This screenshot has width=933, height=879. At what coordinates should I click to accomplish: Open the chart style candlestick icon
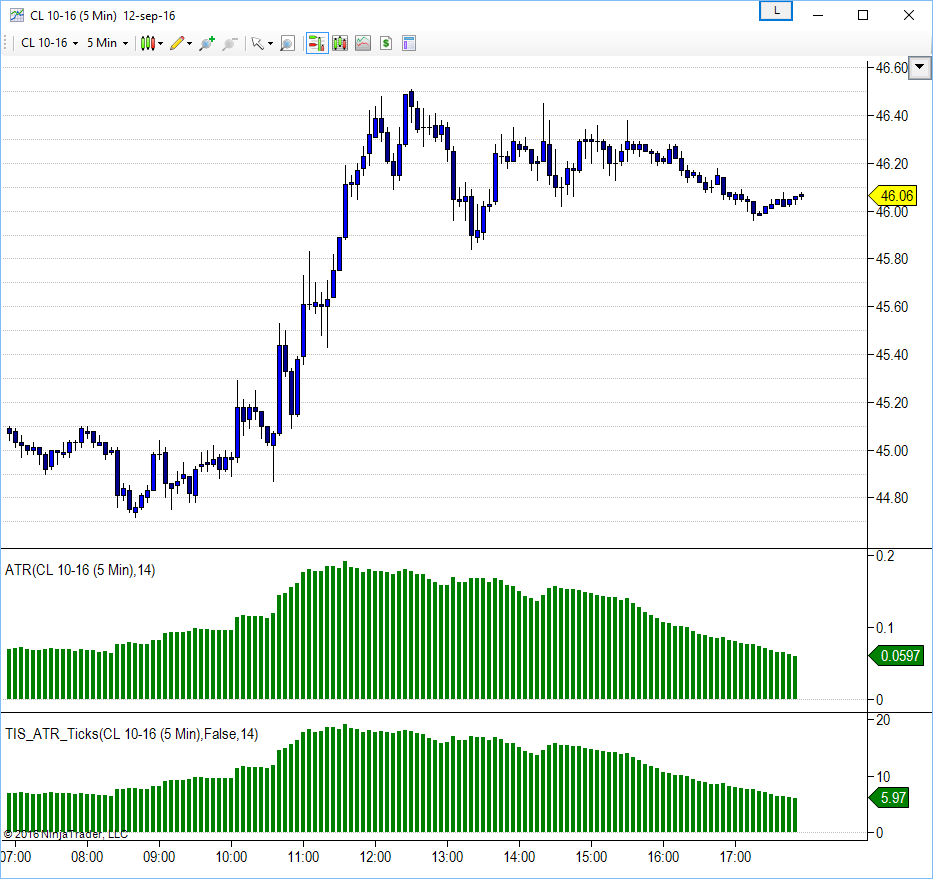point(149,43)
